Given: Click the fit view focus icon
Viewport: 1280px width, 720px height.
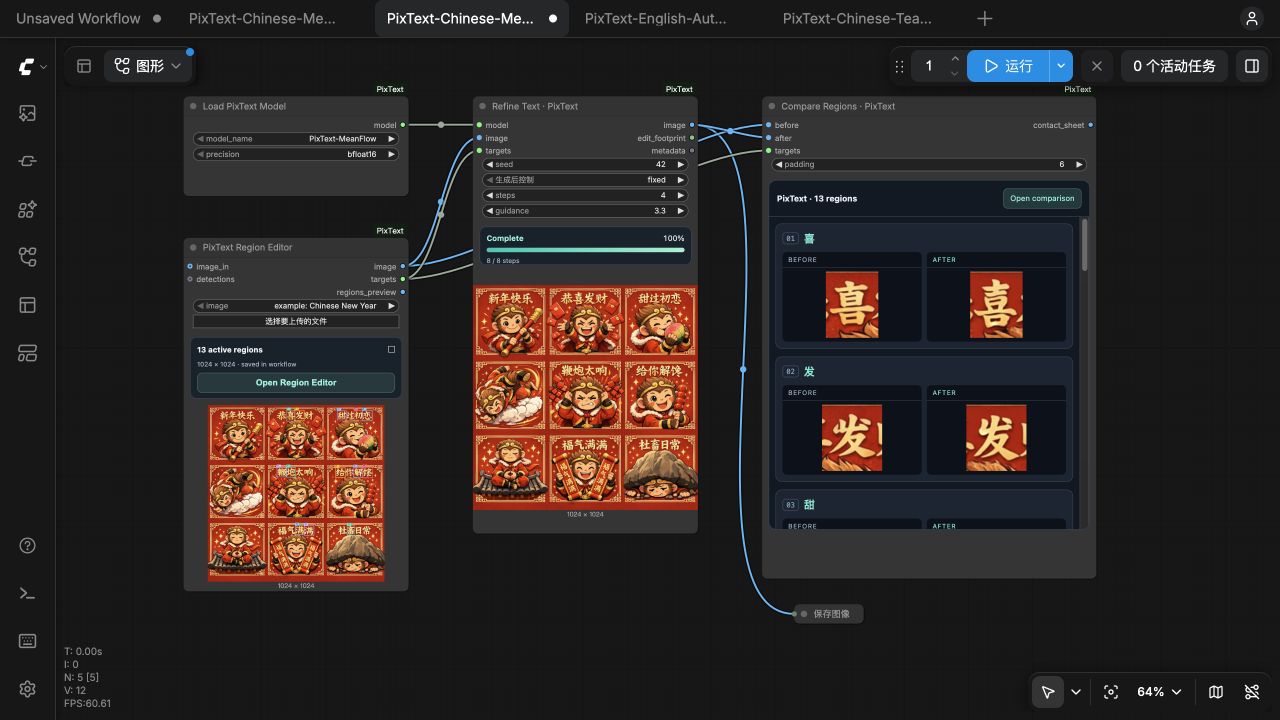Looking at the screenshot, I should click(1110, 692).
